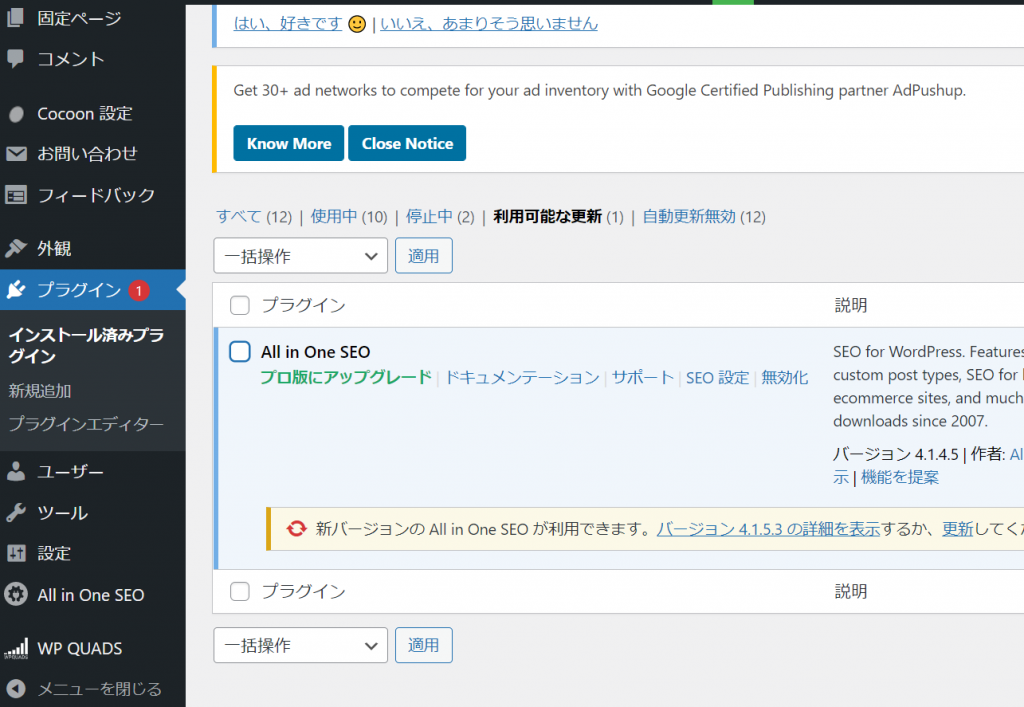Click the 固定ページ pages icon
The image size is (1024, 707).
point(16,18)
